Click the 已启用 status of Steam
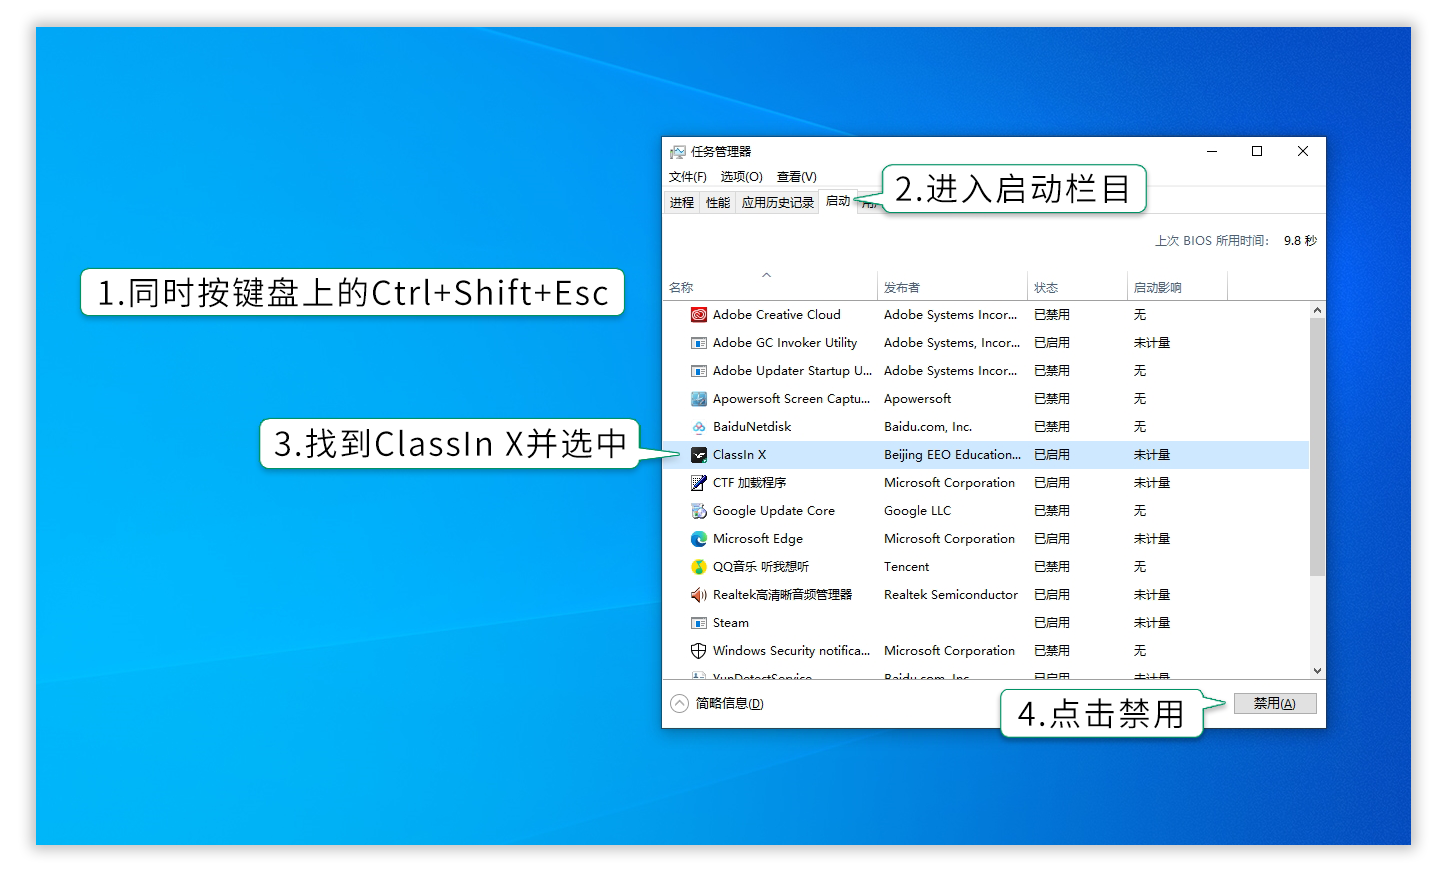Image resolution: width=1438 pixels, height=872 pixels. pos(1052,623)
